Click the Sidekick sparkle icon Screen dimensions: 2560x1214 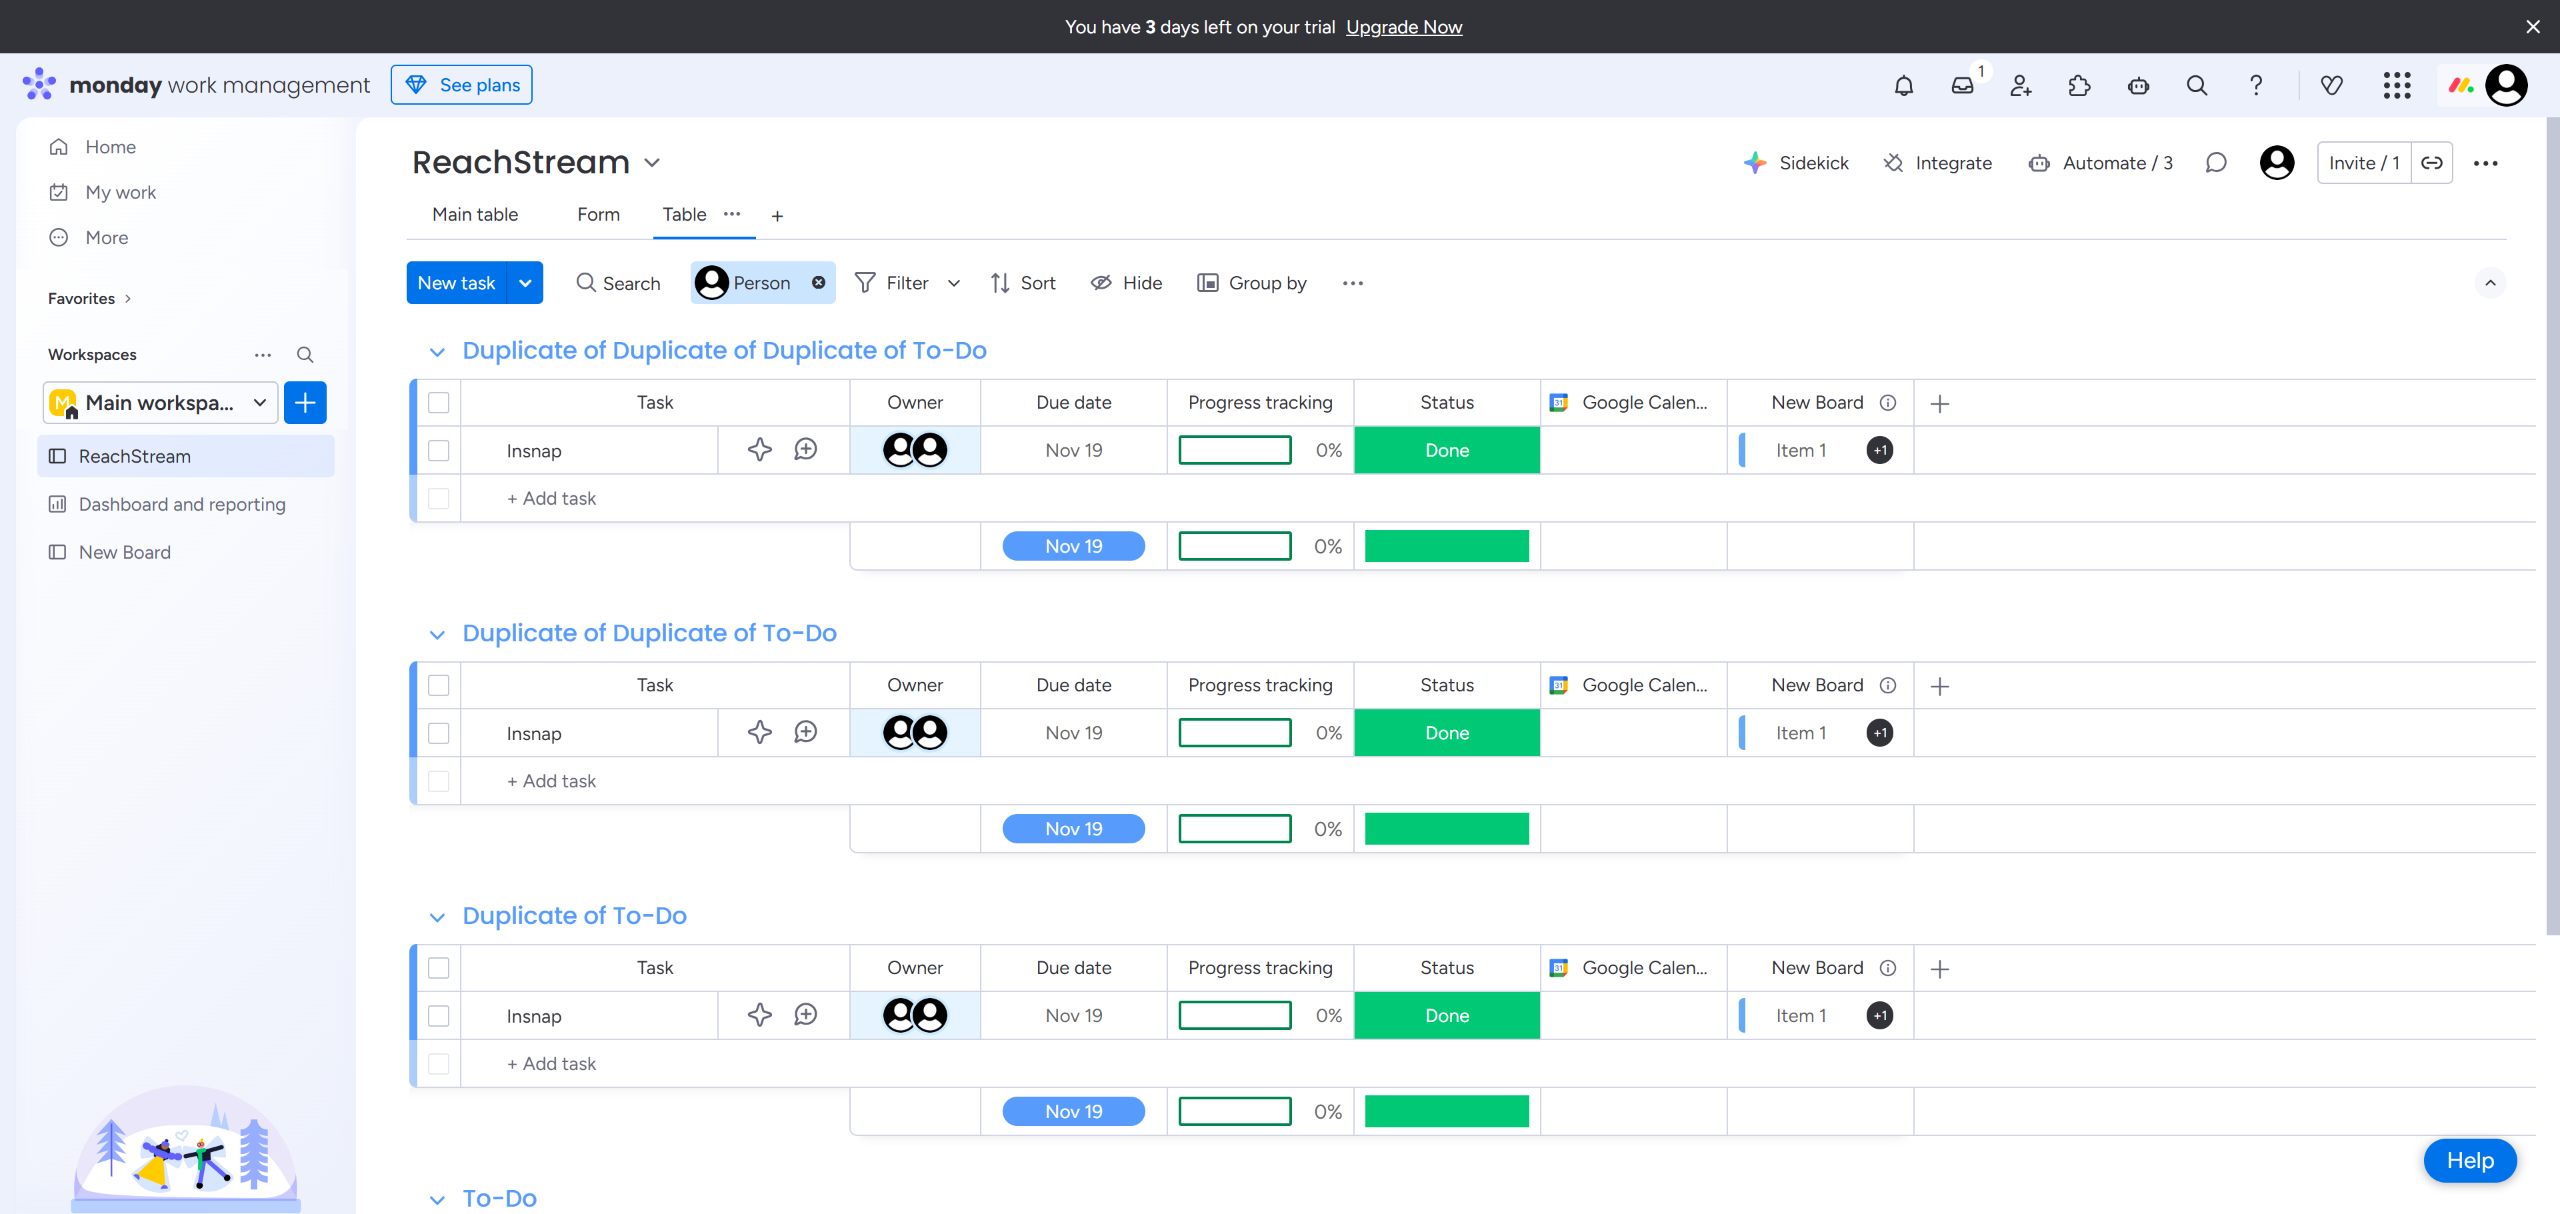[1755, 163]
